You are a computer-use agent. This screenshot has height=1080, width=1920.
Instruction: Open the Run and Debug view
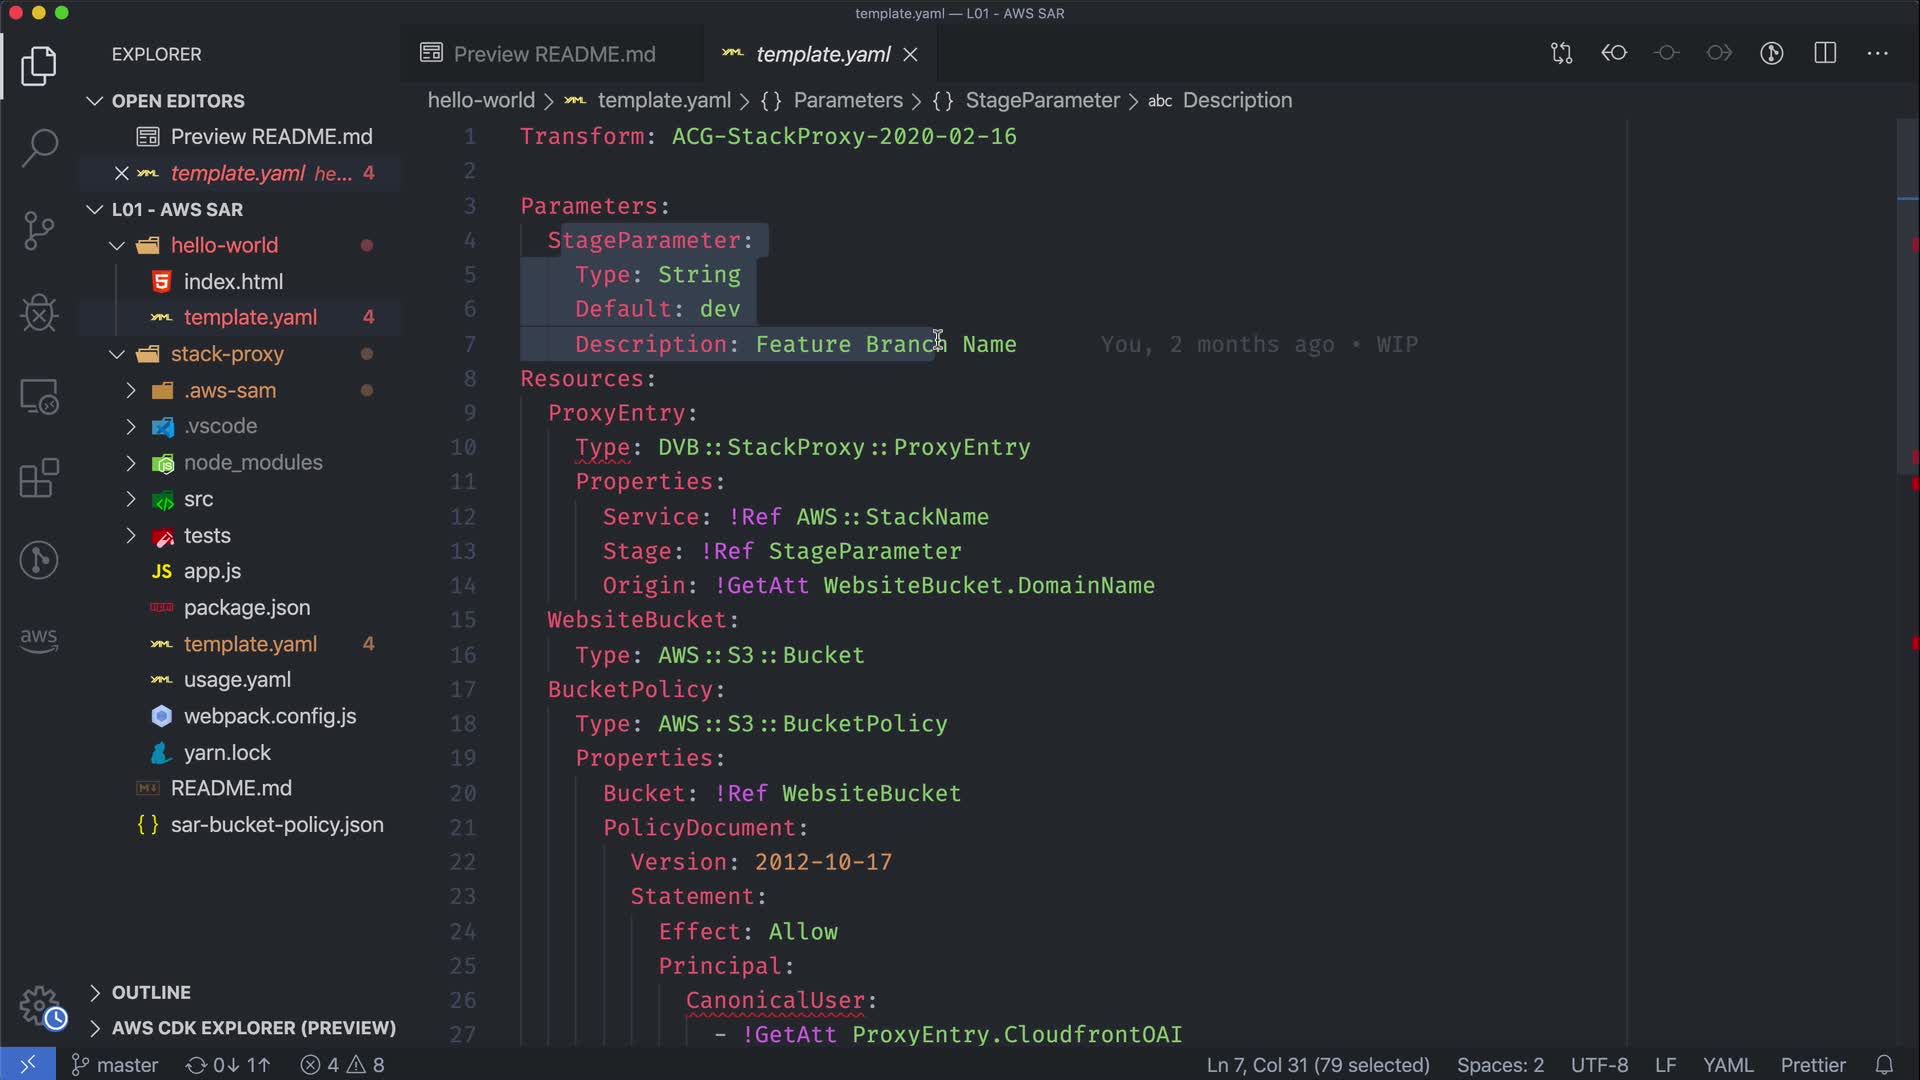pyautogui.click(x=39, y=313)
